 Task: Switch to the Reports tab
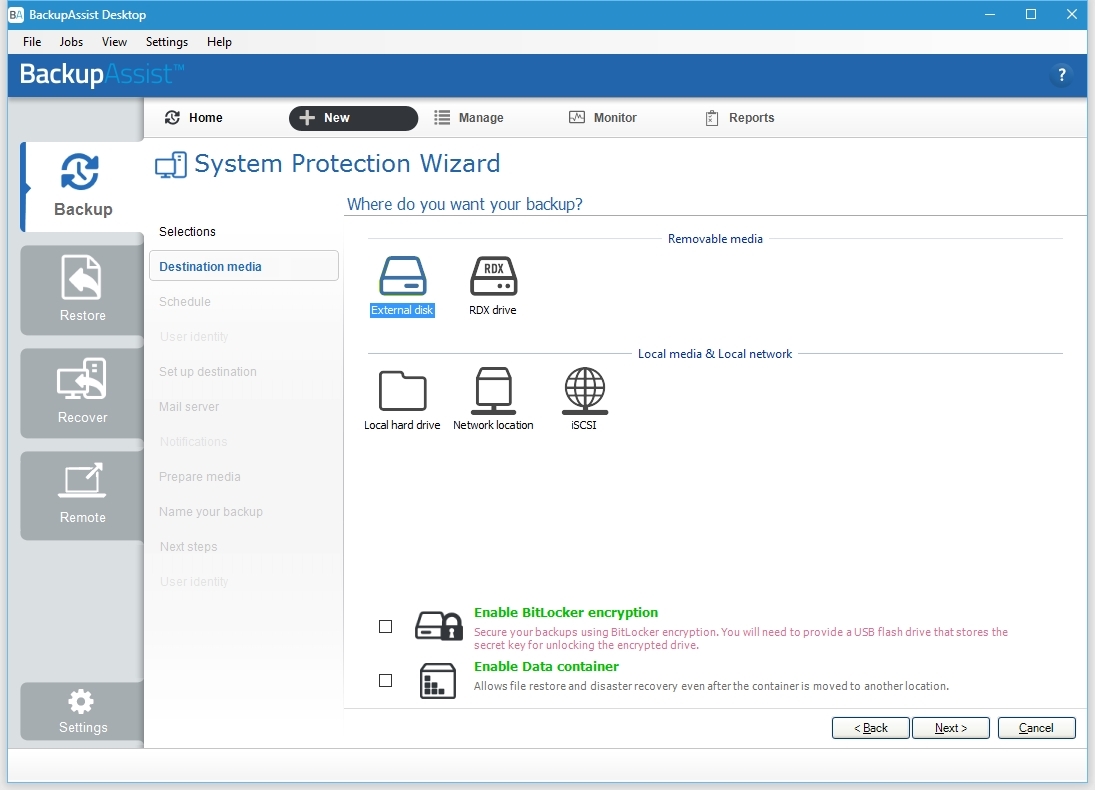[x=740, y=118]
